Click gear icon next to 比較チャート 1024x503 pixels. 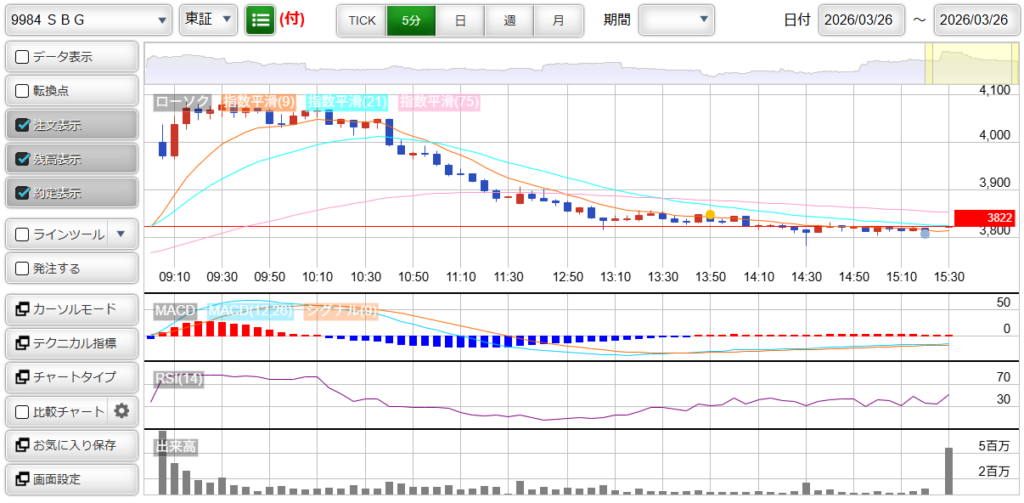(122, 411)
